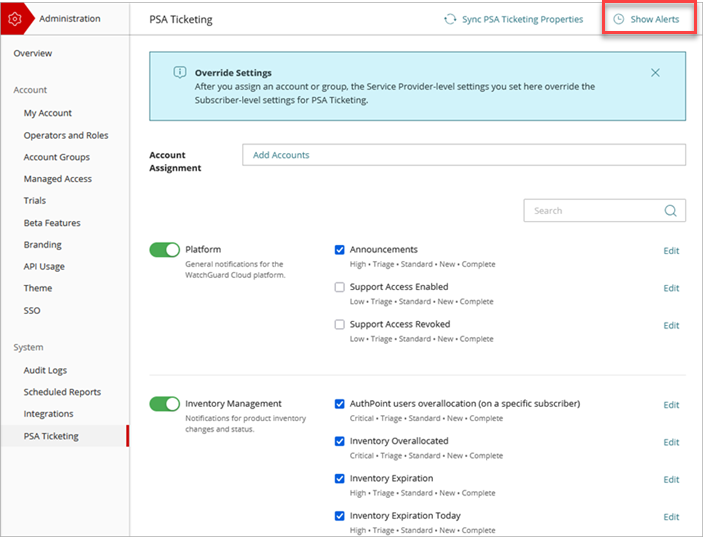Edit the Inventory Expiration notification

coord(671,480)
